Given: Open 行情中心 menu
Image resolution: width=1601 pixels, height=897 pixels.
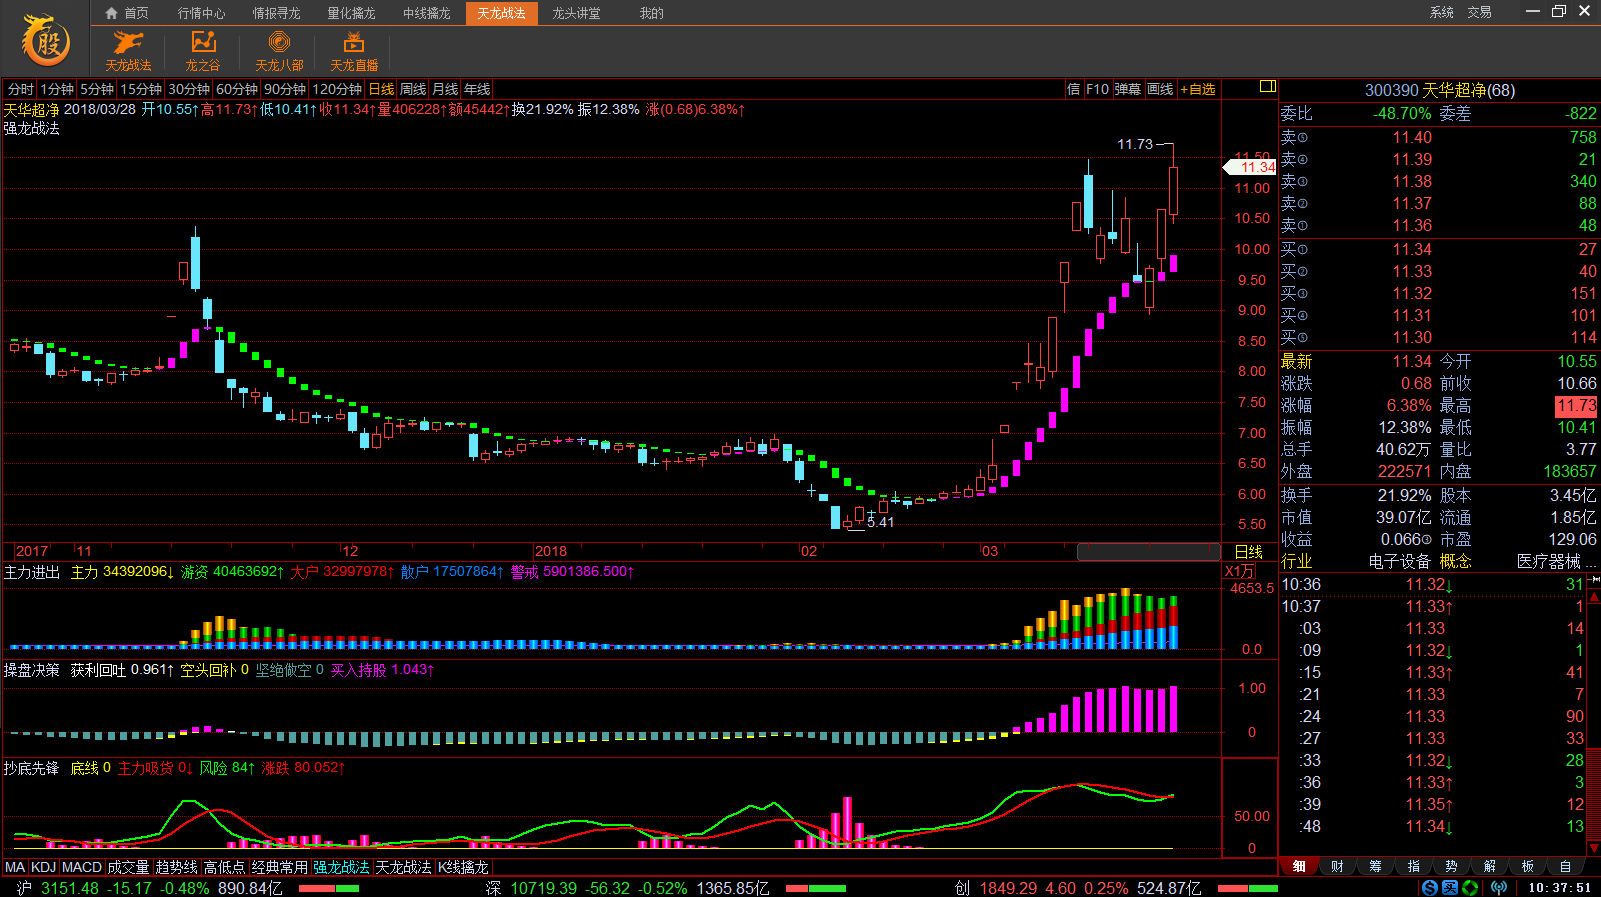Looking at the screenshot, I should (x=202, y=13).
